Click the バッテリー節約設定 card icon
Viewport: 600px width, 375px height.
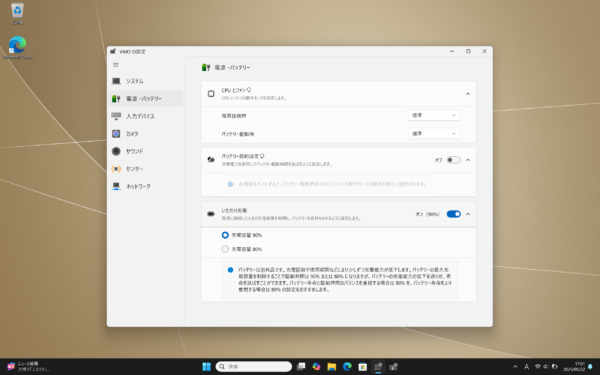pos(211,160)
